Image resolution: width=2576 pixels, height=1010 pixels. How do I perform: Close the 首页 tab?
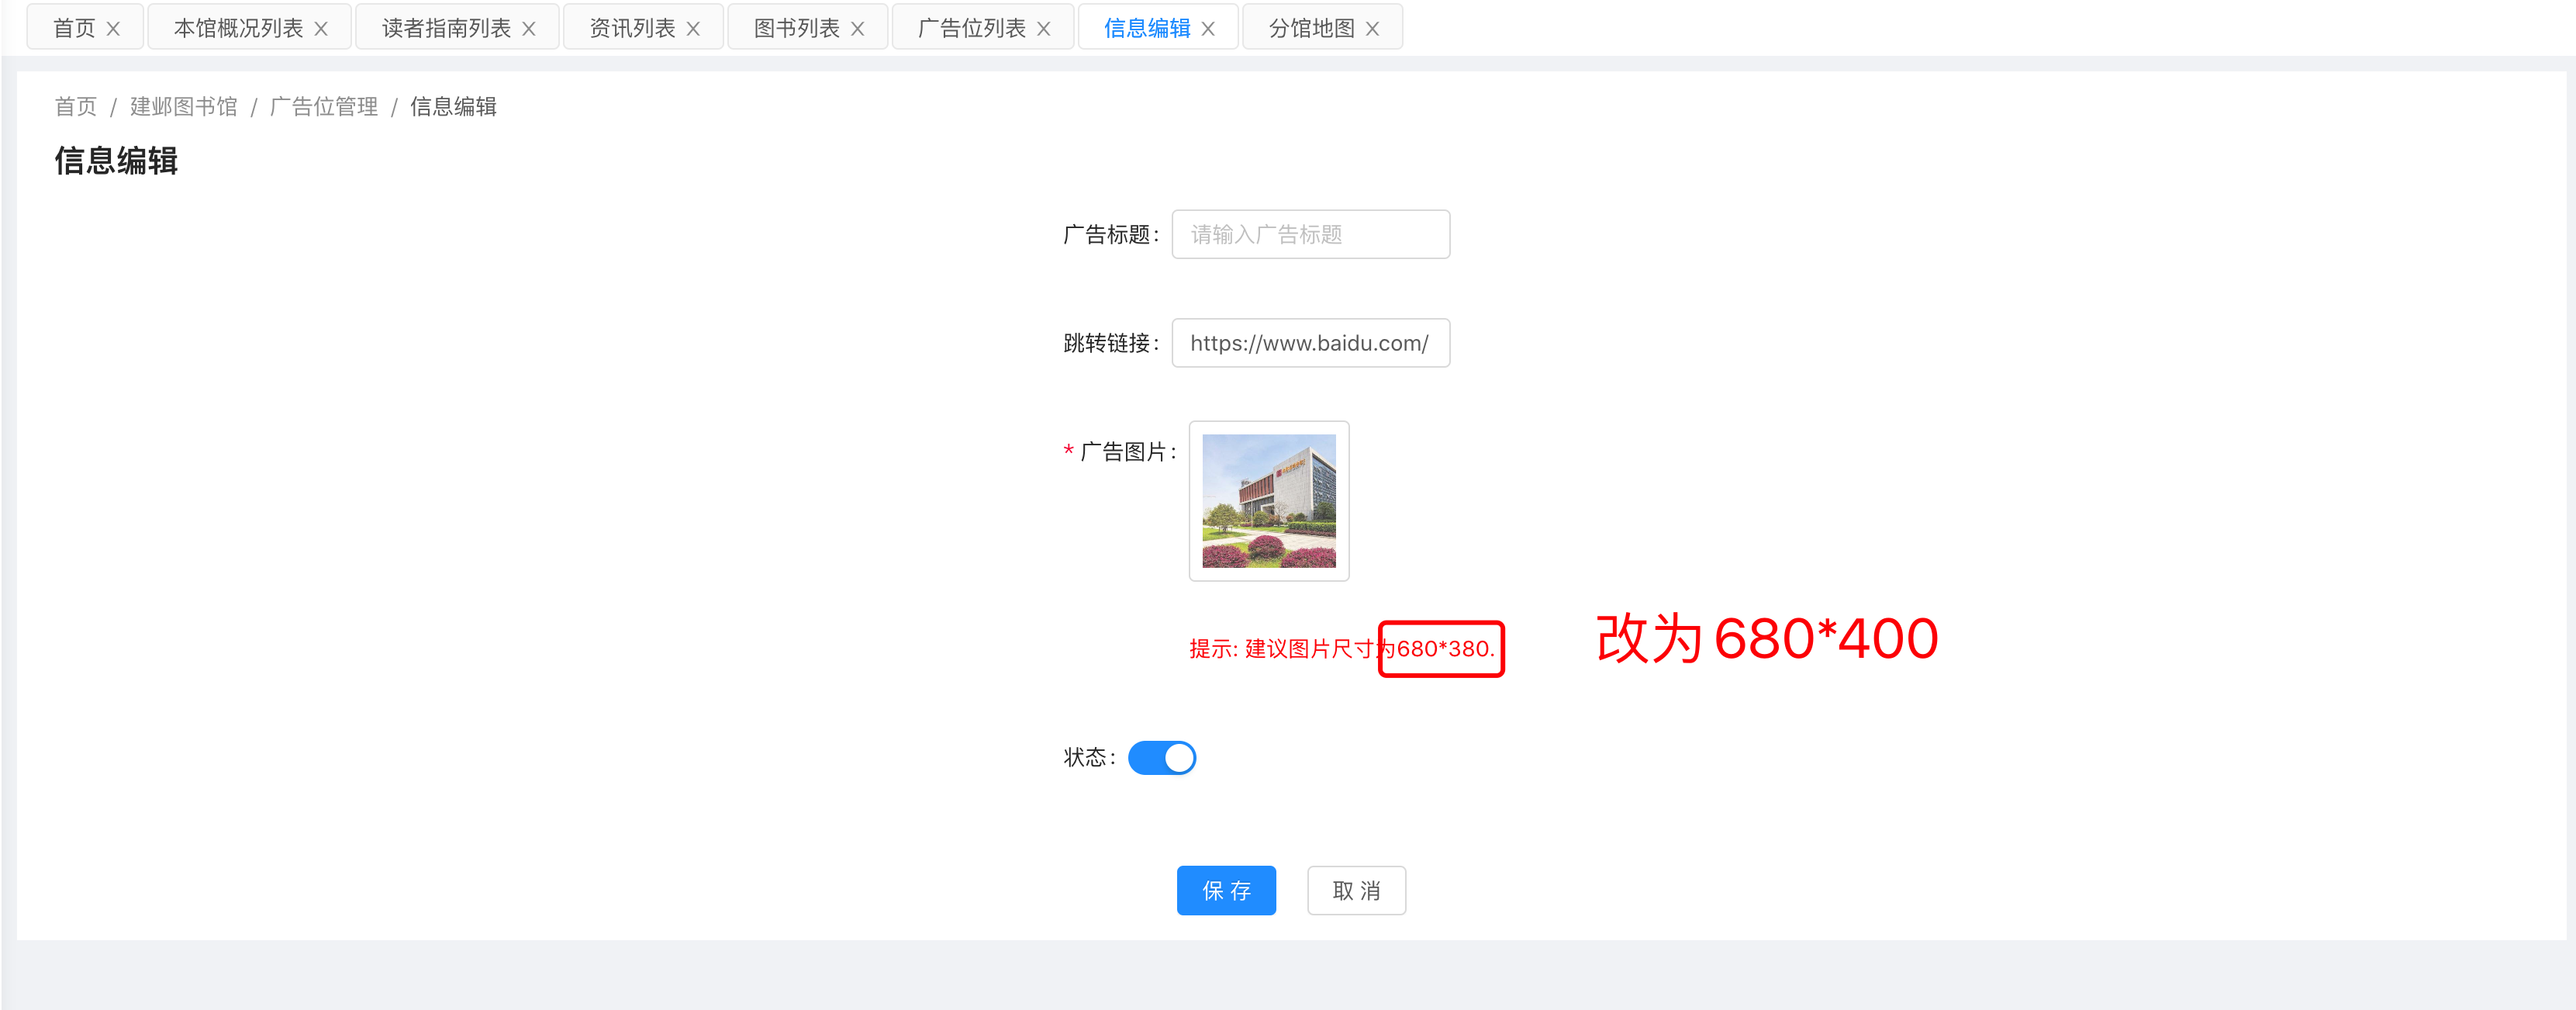113,29
